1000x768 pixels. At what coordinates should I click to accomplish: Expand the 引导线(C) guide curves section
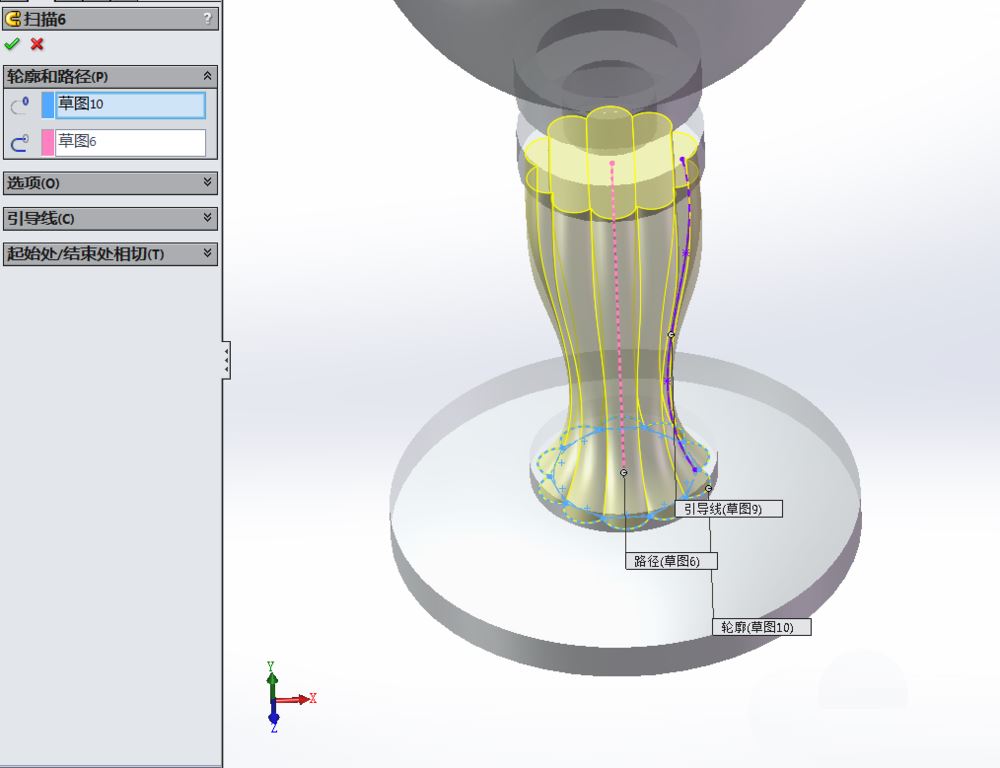click(207, 218)
